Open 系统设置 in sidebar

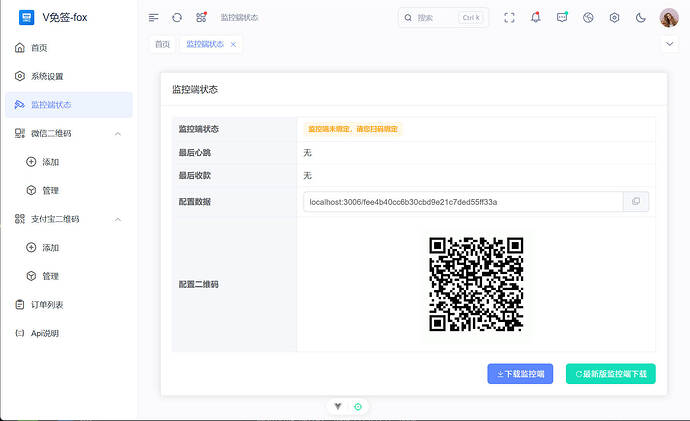click(x=69, y=76)
